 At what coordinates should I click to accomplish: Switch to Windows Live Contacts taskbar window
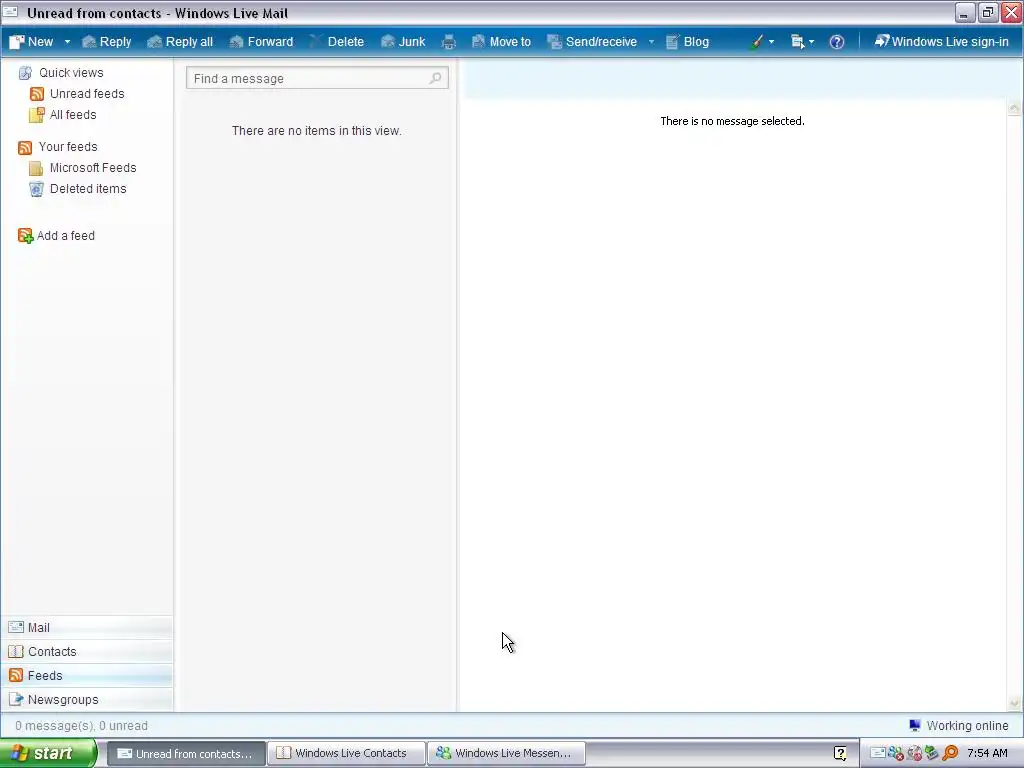pyautogui.click(x=347, y=753)
